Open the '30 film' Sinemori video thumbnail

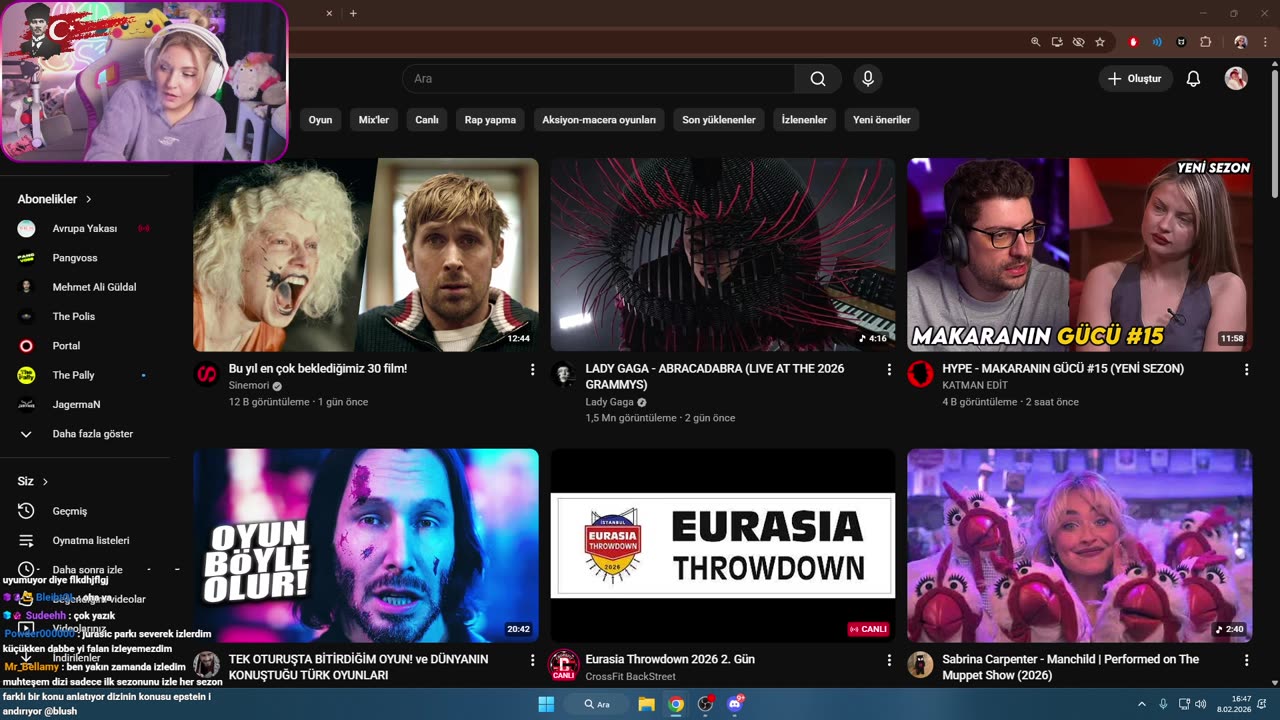[x=366, y=255]
